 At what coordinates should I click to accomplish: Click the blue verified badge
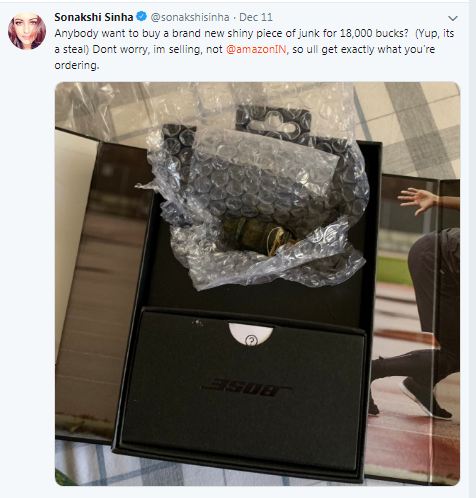(x=142, y=16)
